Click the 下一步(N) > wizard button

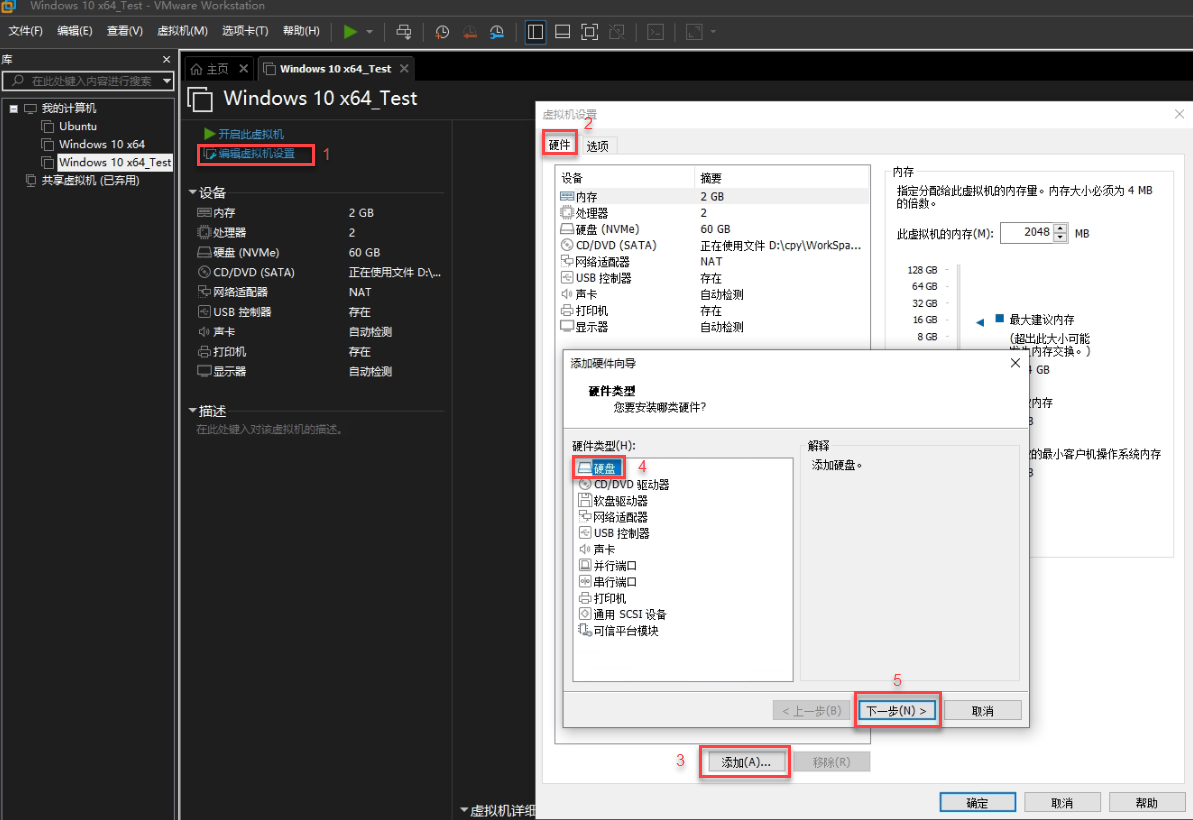point(897,710)
